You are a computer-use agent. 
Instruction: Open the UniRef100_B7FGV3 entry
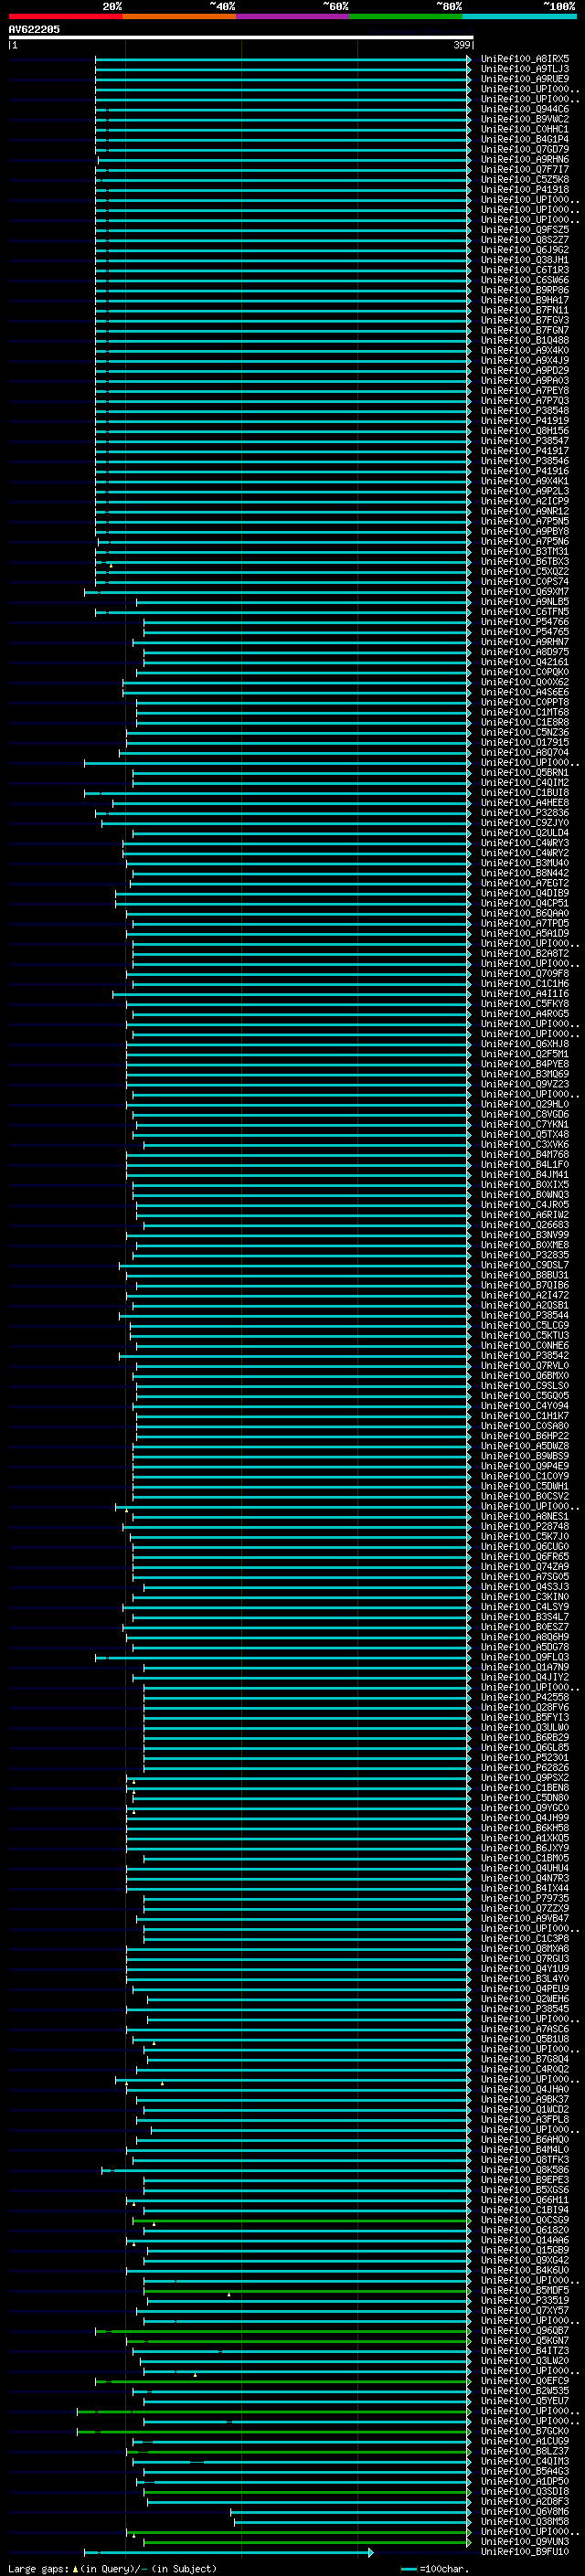tap(524, 320)
